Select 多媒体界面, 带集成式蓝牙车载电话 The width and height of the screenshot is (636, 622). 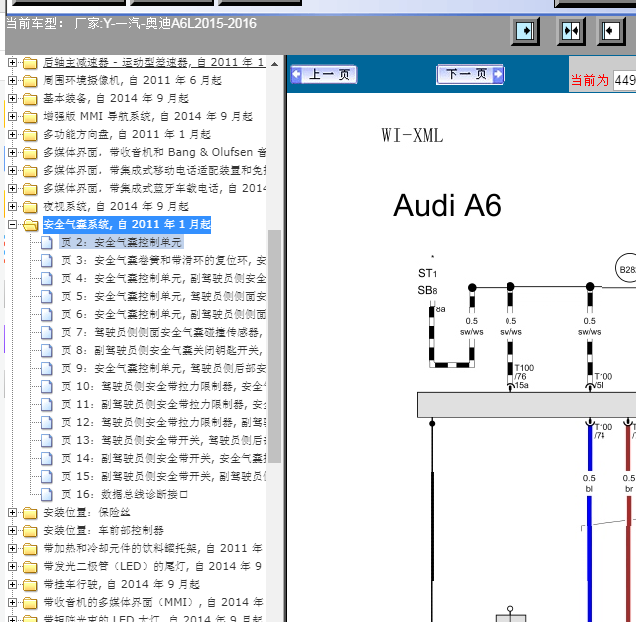(155, 188)
